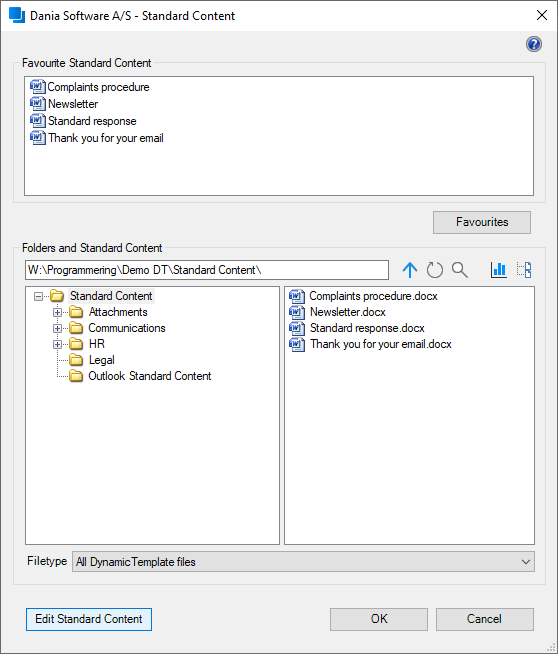Go up one folder with blue arrow
558x654 pixels.
pyautogui.click(x=410, y=270)
